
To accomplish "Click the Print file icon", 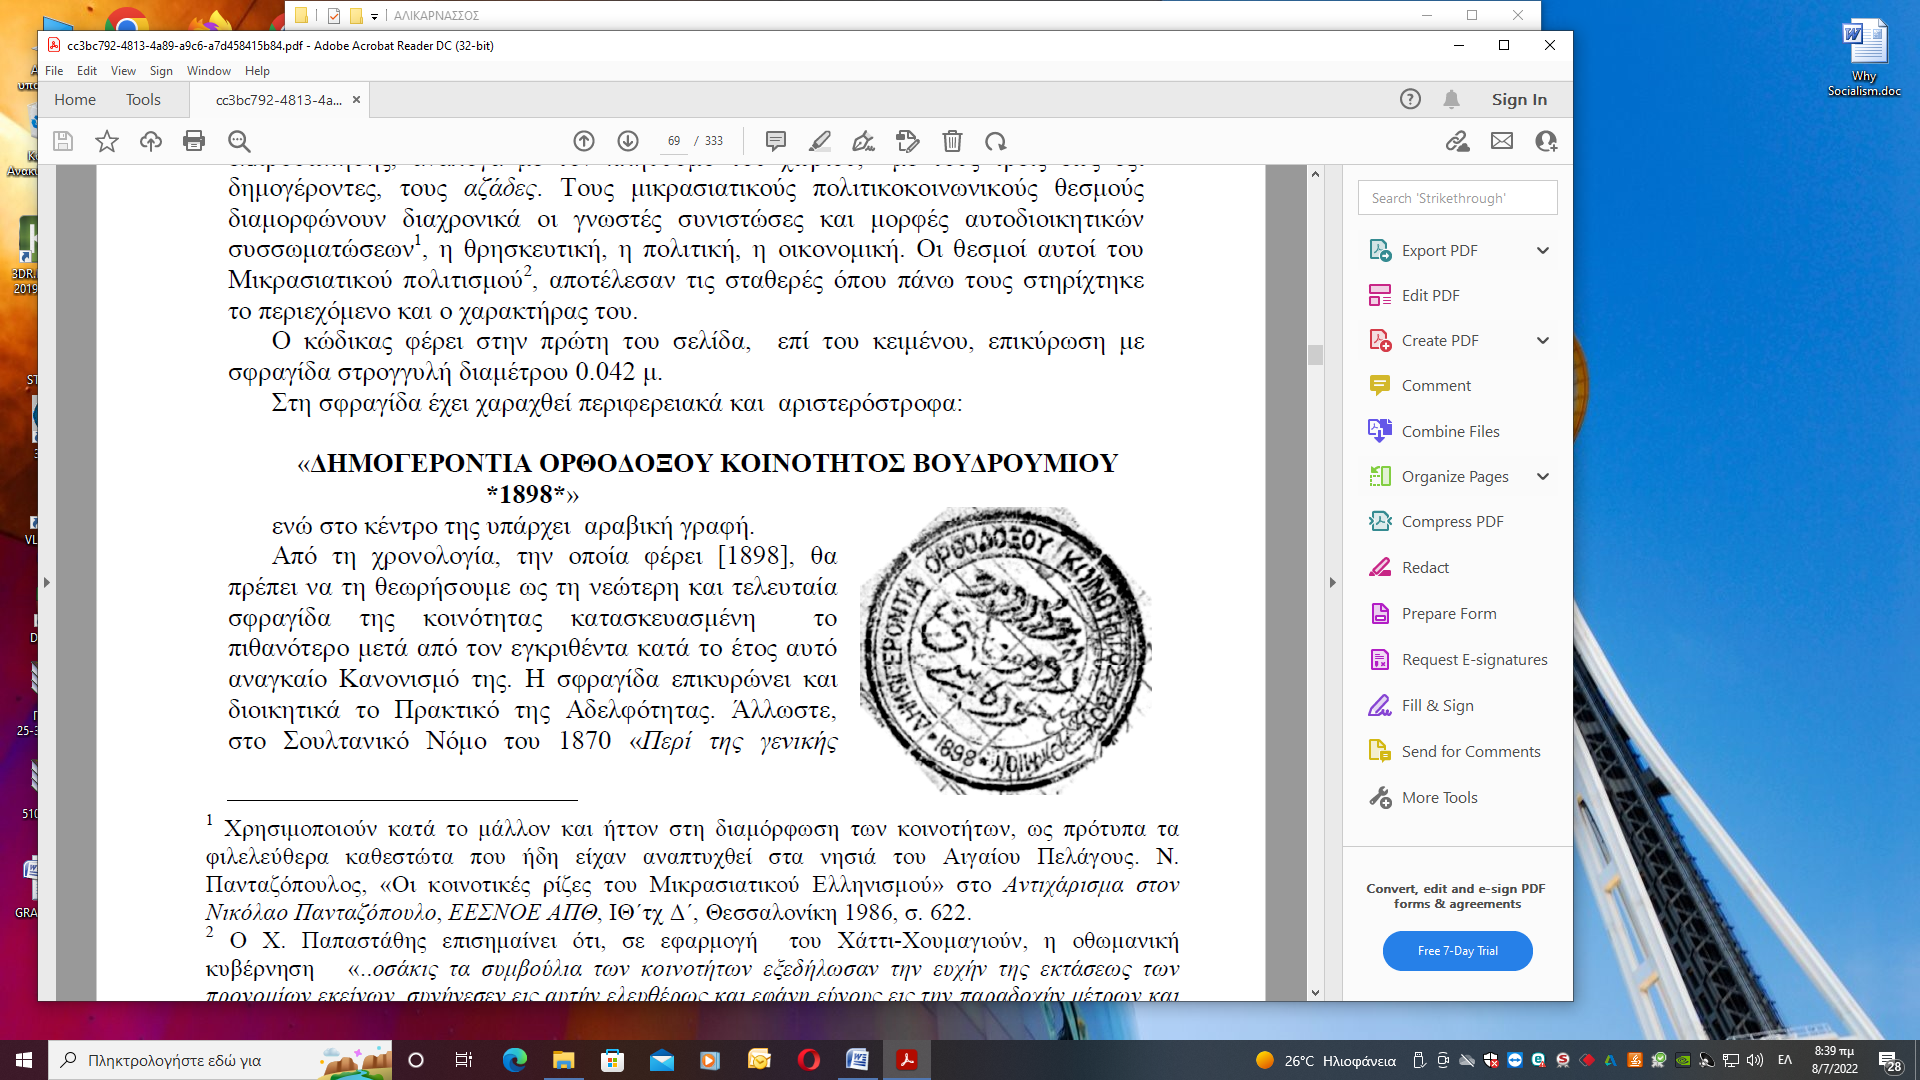I will click(x=194, y=141).
